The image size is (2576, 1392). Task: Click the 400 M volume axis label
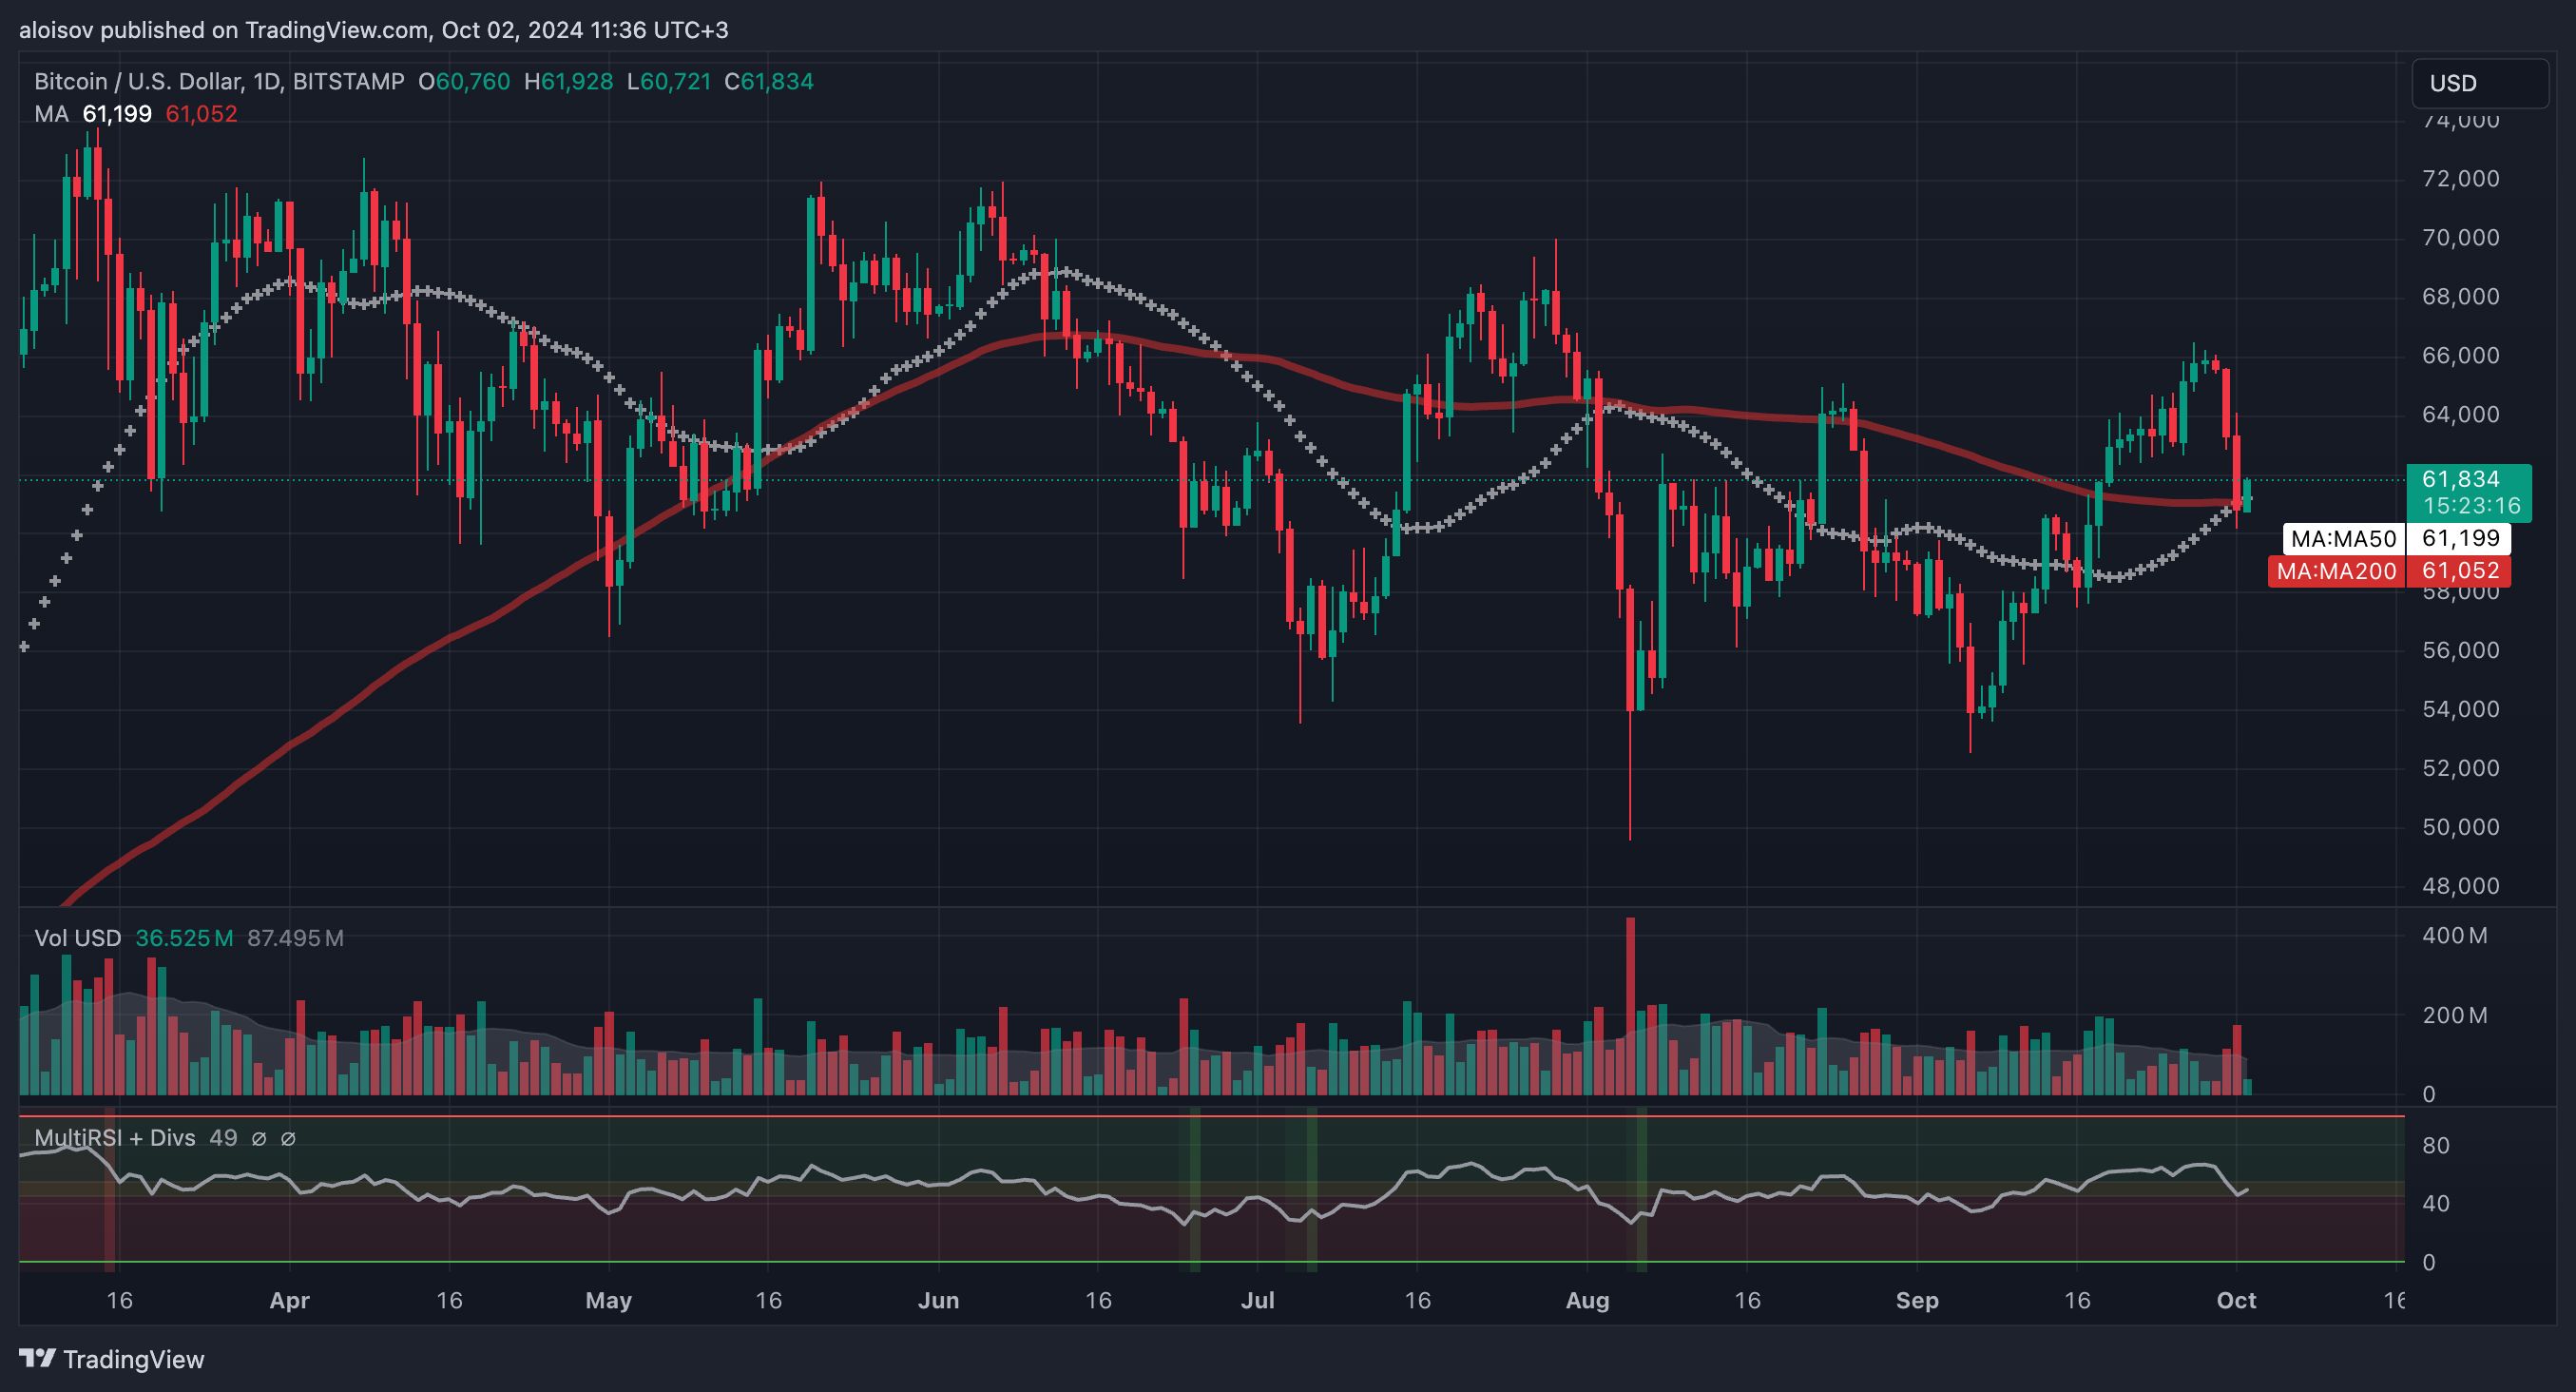coord(2455,936)
